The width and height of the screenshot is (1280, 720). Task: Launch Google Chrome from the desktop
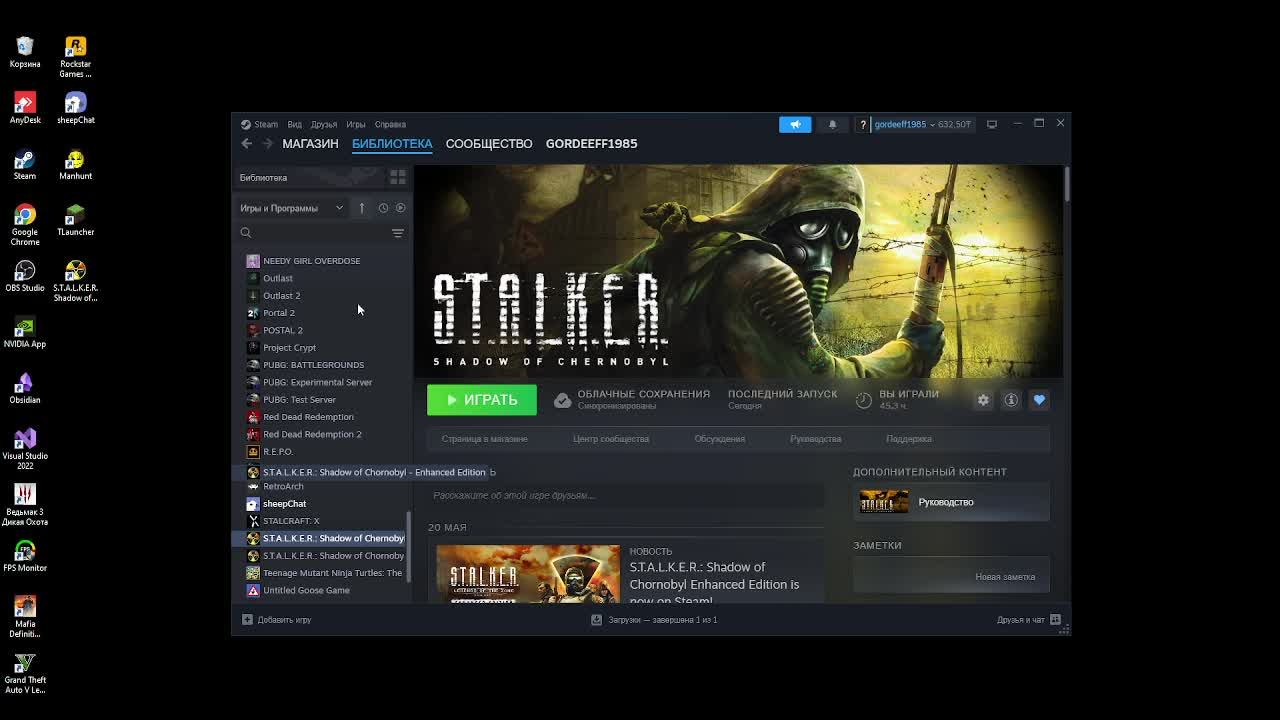pyautogui.click(x=25, y=225)
